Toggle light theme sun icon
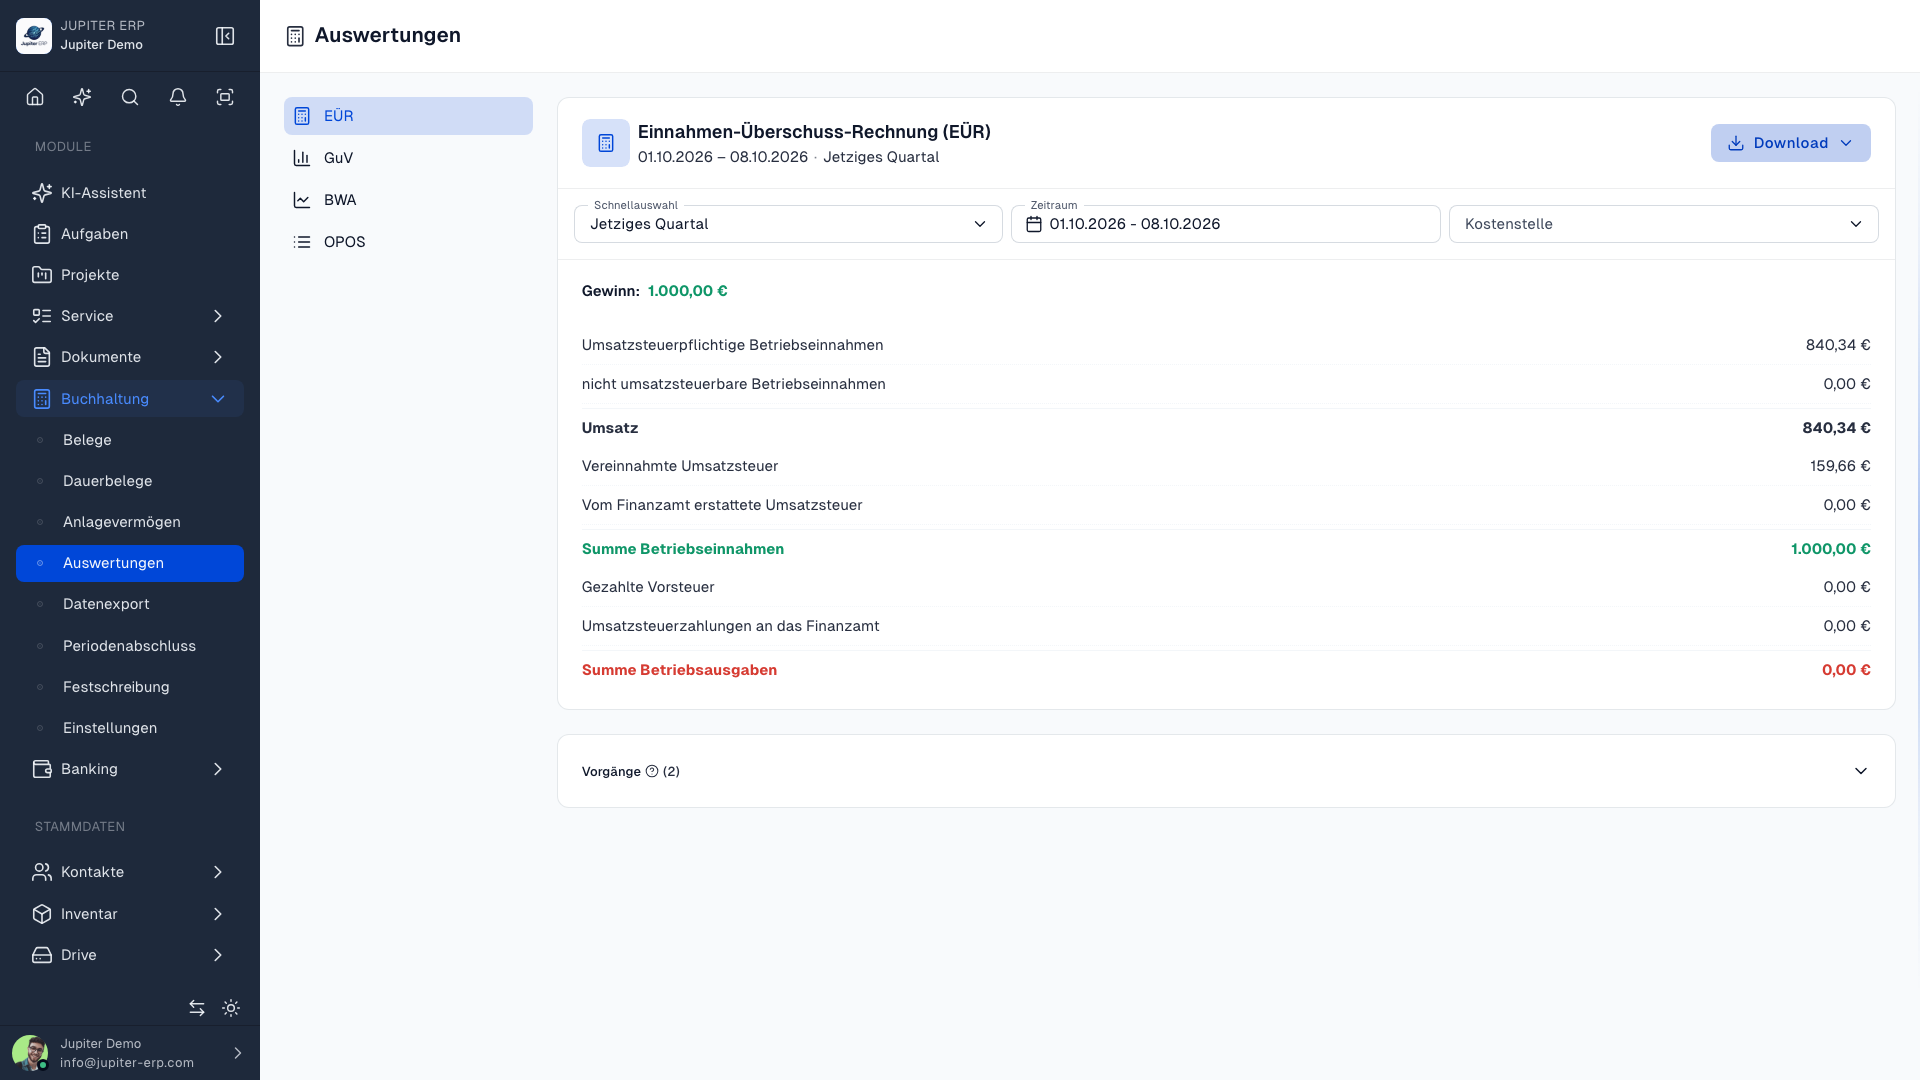The image size is (1920, 1080). 231,1008
